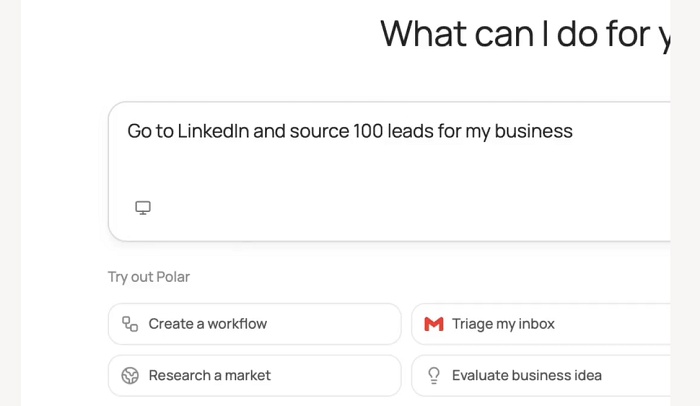
Task: Click the lightbulb icon beside Evaluate business idea
Action: pos(434,376)
